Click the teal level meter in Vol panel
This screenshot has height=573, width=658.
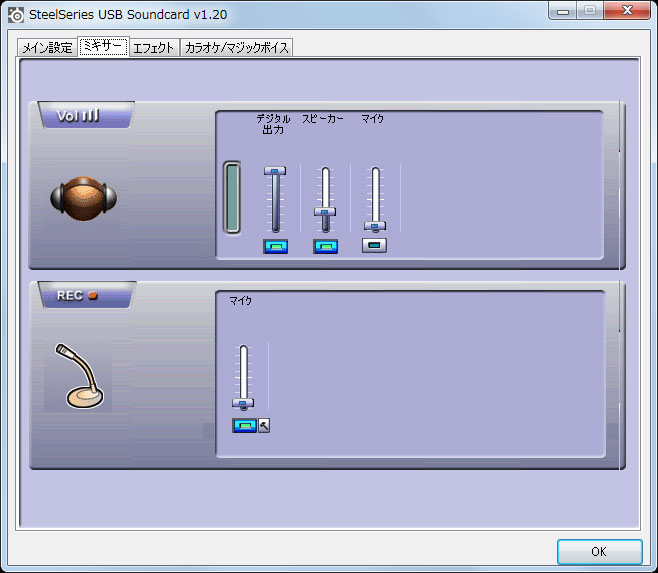click(x=232, y=197)
